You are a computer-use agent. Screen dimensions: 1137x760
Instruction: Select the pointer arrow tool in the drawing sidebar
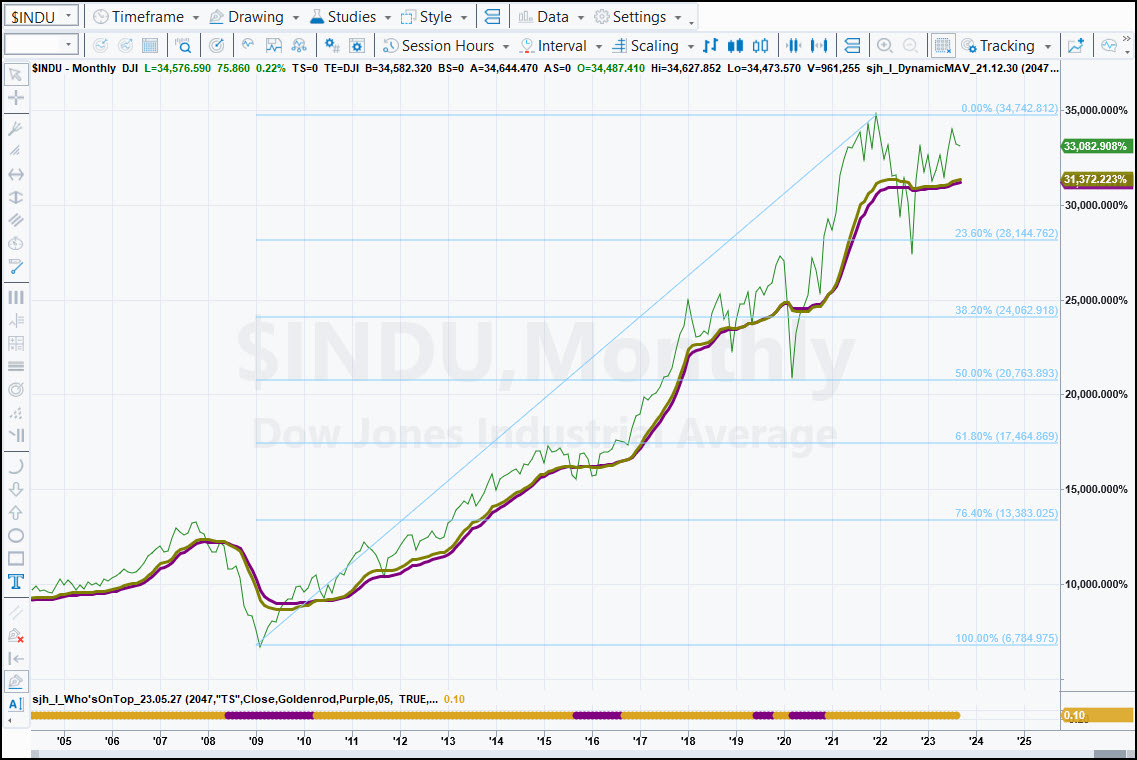point(15,75)
